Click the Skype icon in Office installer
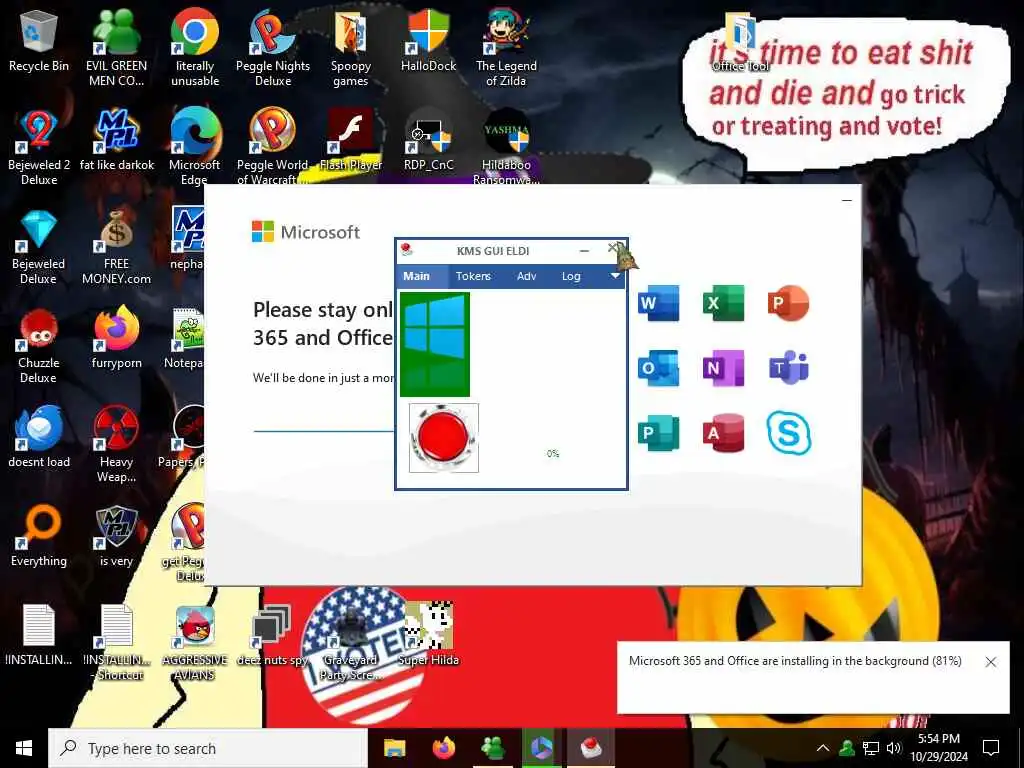This screenshot has height=768, width=1024. 789,432
